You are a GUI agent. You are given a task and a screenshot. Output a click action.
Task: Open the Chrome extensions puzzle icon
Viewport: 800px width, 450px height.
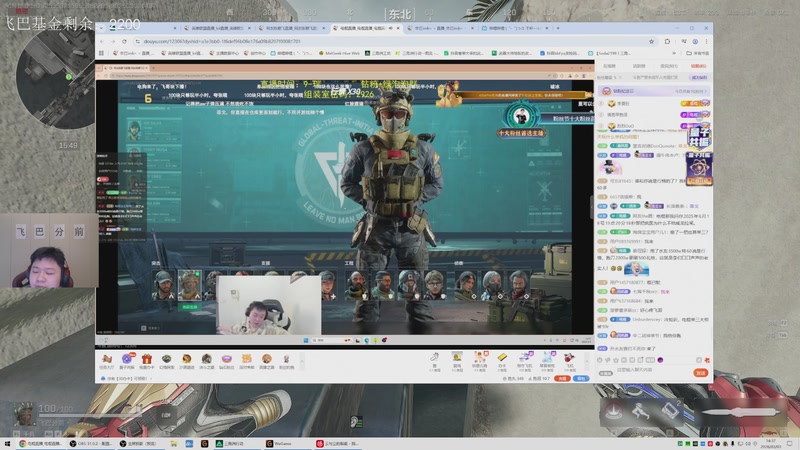[x=667, y=41]
